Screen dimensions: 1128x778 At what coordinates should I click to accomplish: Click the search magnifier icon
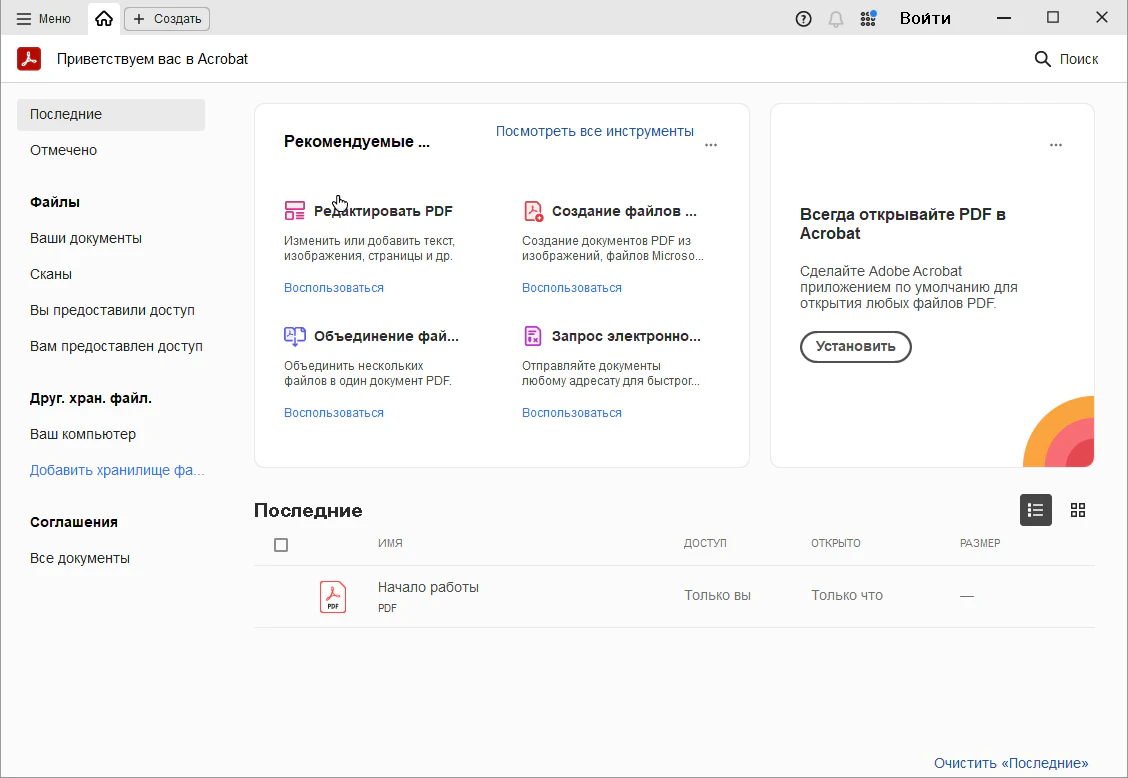[1042, 59]
